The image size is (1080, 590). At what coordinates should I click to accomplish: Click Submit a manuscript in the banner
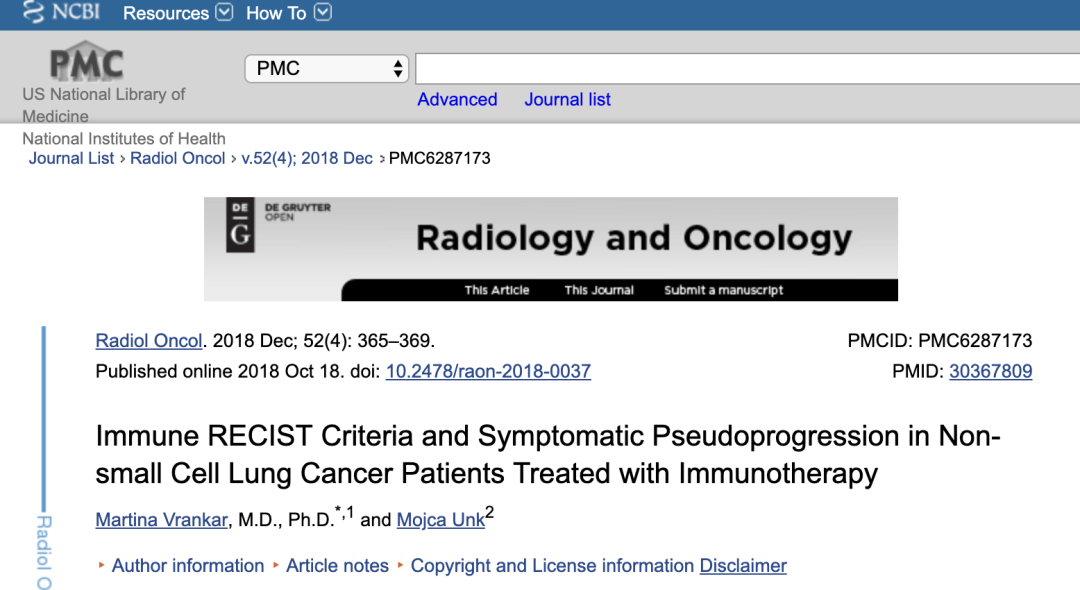tap(723, 290)
